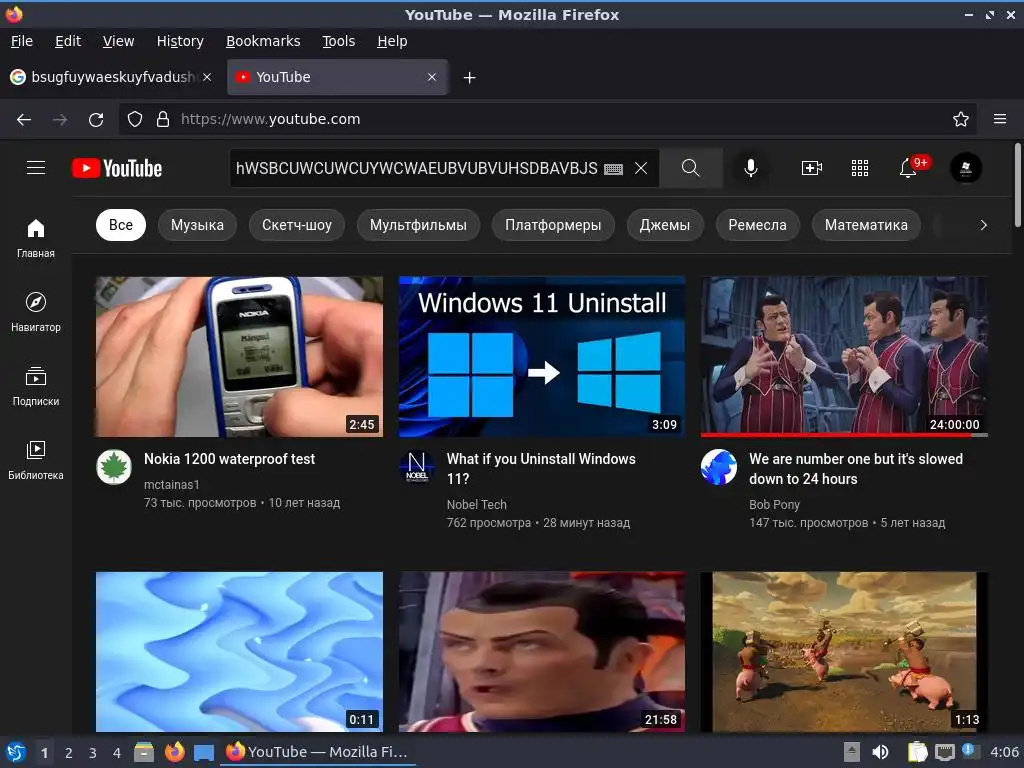Open the Bookmarks menu
1024x768 pixels.
click(x=263, y=41)
